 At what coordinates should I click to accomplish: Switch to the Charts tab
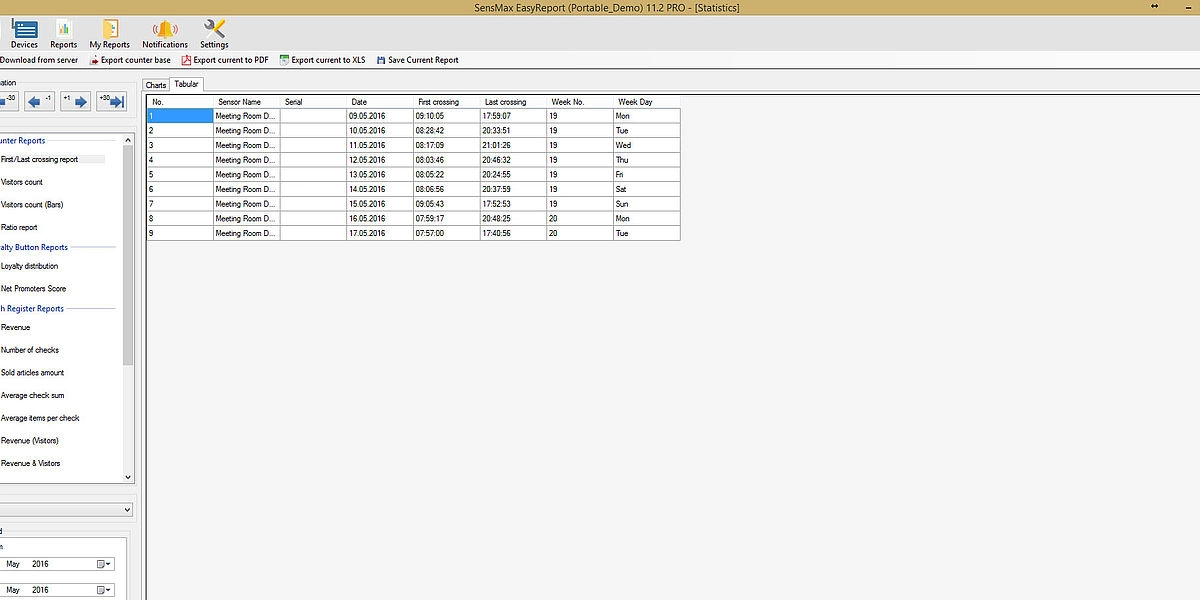point(156,85)
